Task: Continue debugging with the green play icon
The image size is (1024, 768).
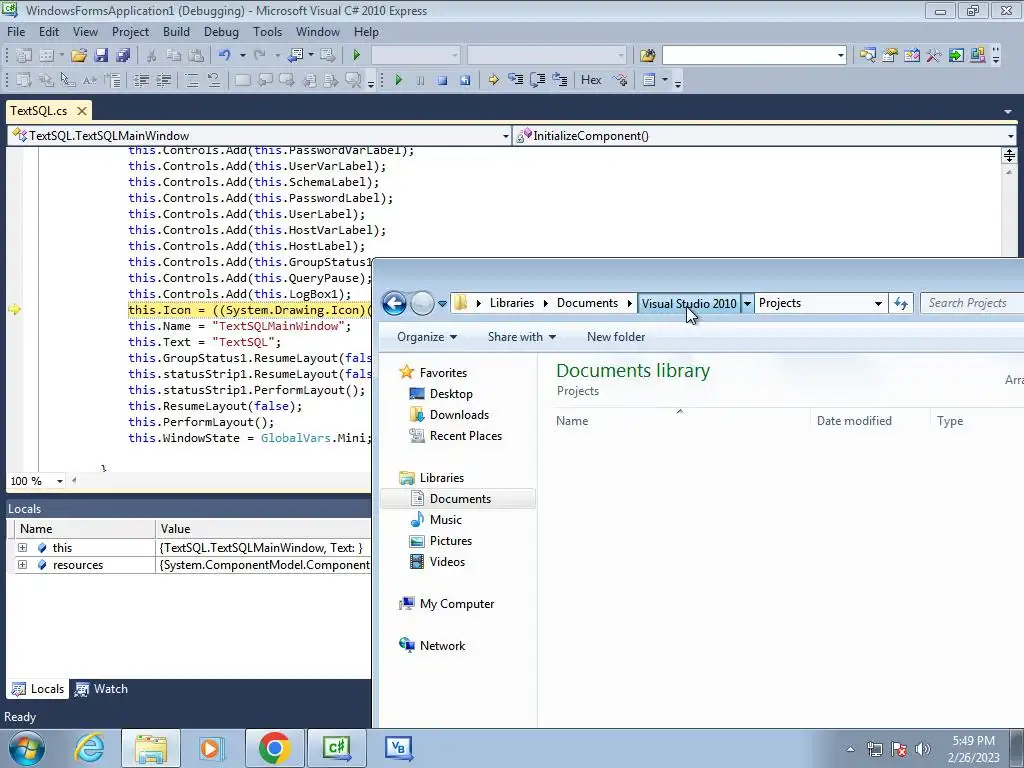Action: (x=398, y=80)
